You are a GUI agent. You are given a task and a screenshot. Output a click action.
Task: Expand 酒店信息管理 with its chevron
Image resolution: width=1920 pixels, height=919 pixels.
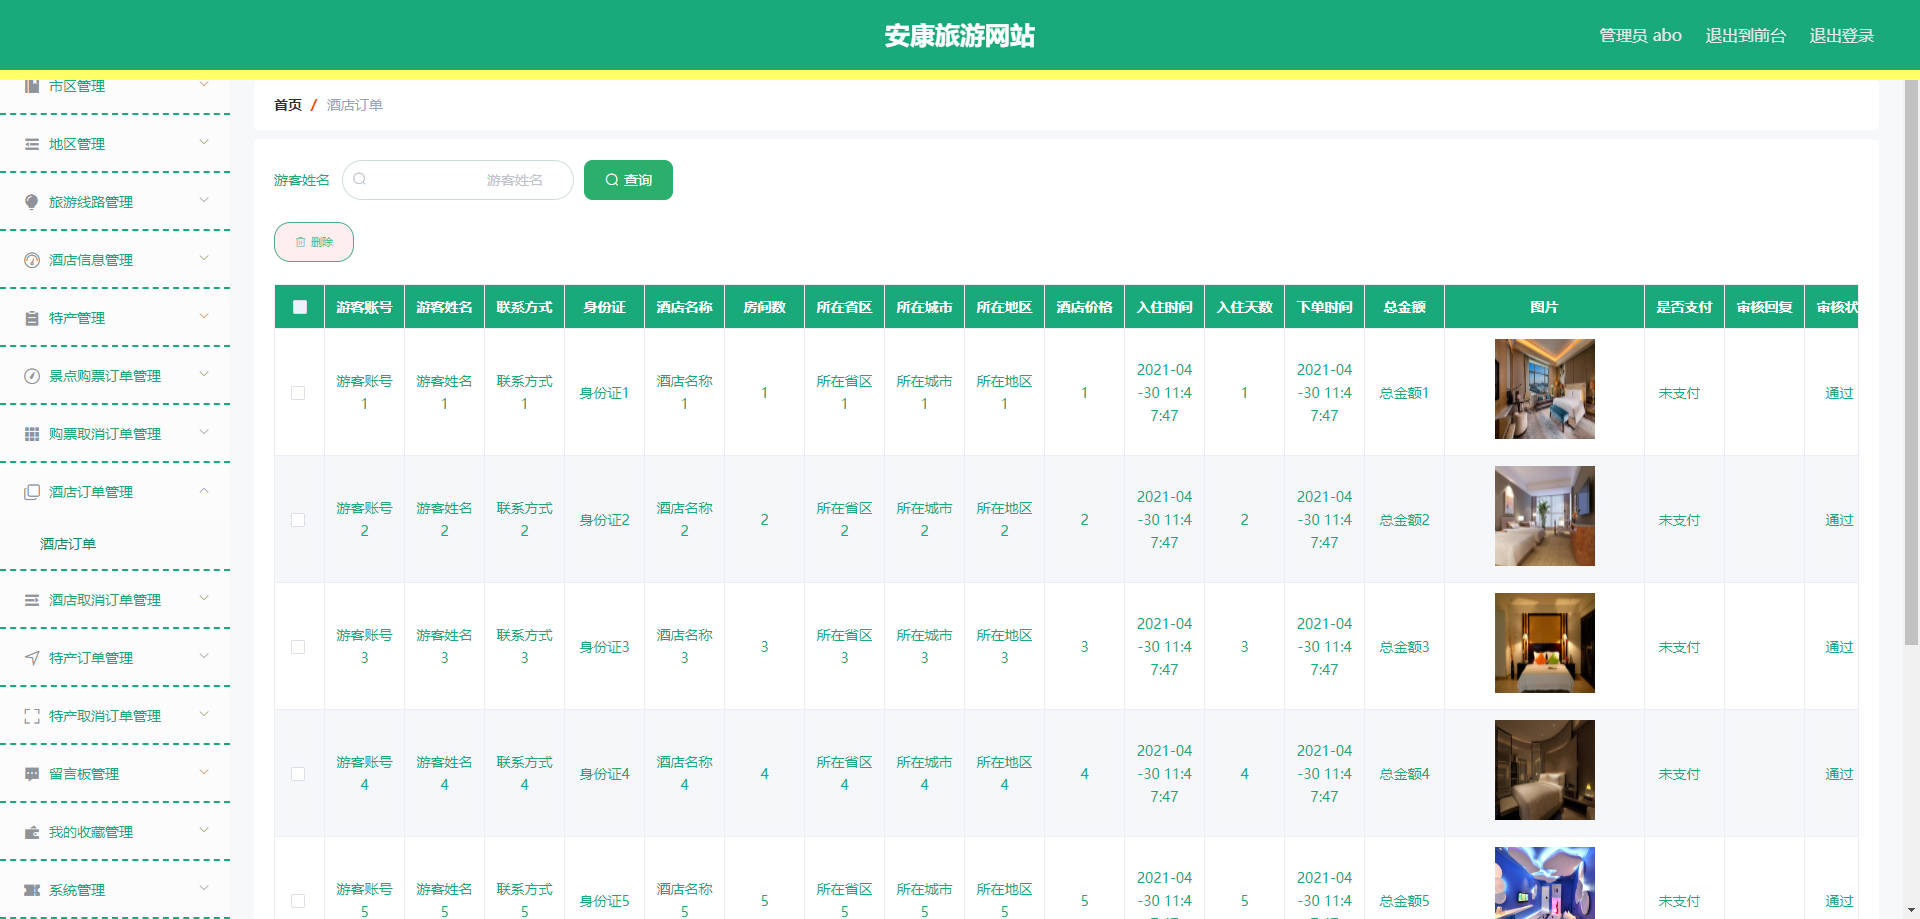[x=204, y=259]
